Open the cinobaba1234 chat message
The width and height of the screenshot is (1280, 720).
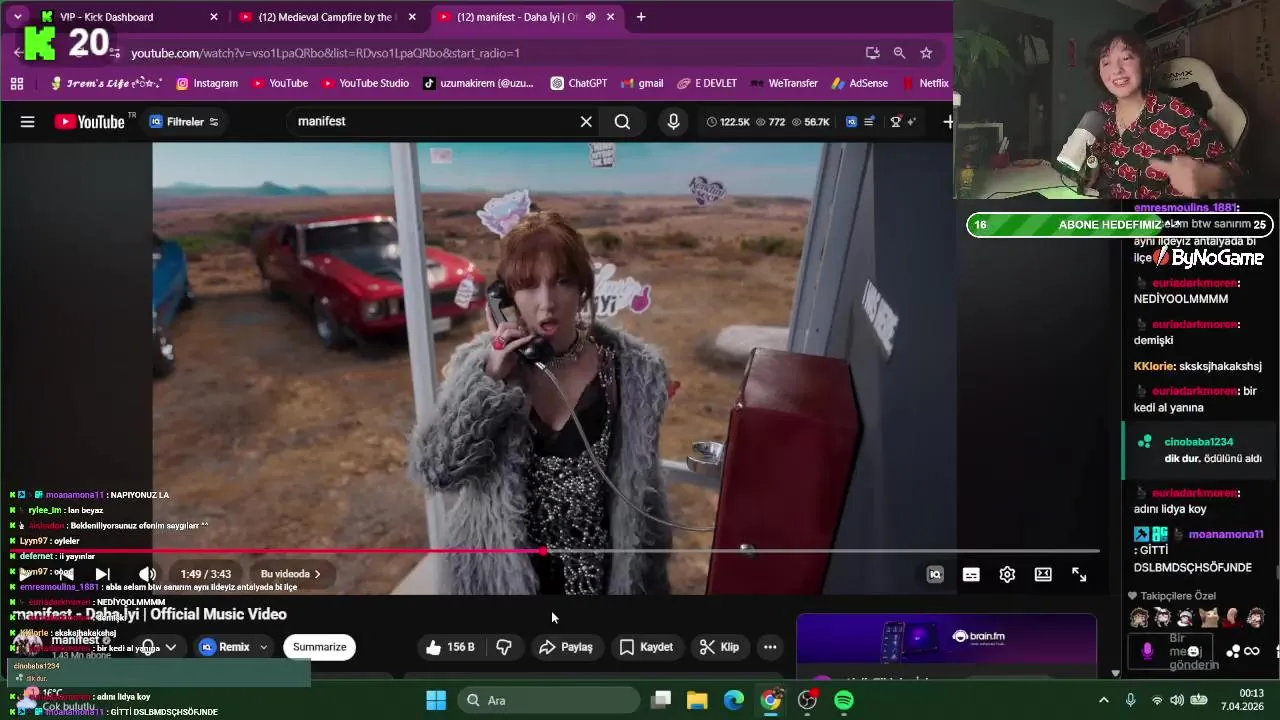tap(1201, 450)
